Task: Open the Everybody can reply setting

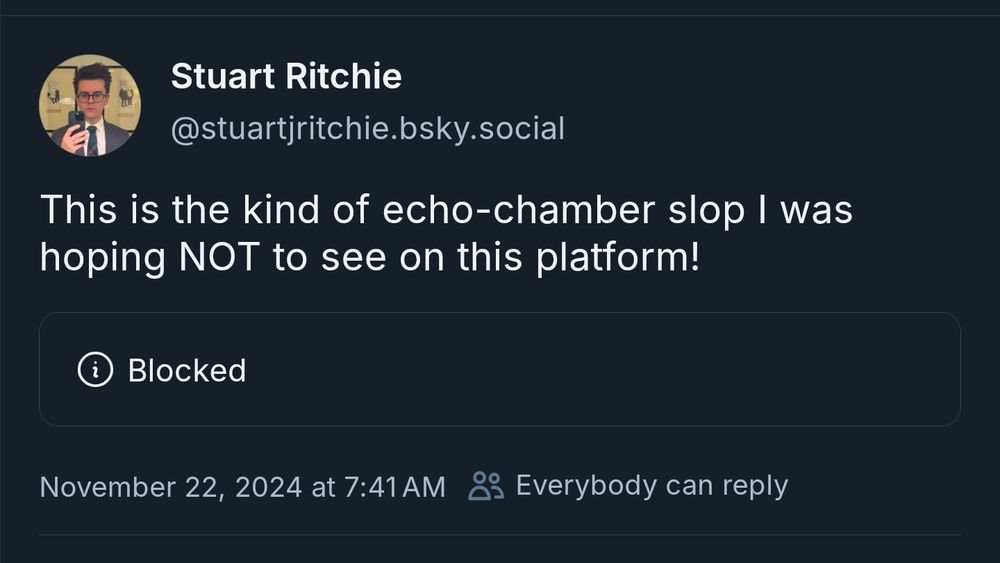Action: coord(652,486)
